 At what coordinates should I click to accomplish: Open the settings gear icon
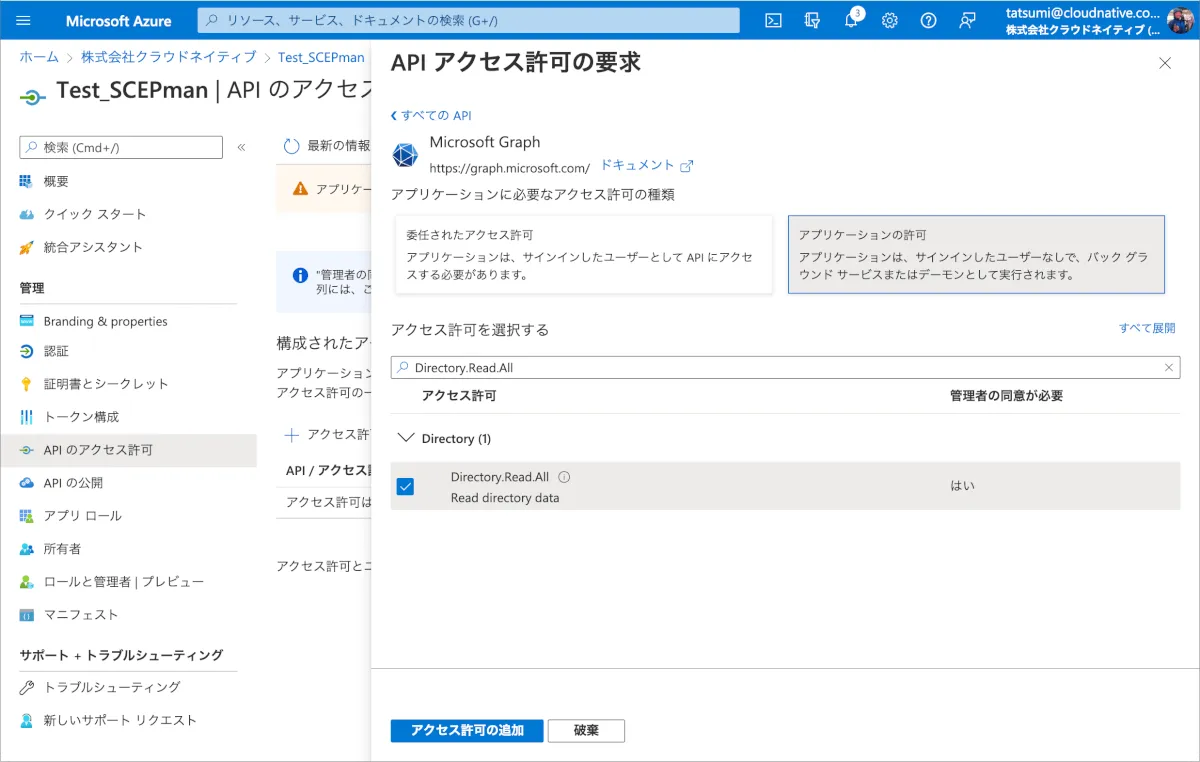[x=890, y=21]
